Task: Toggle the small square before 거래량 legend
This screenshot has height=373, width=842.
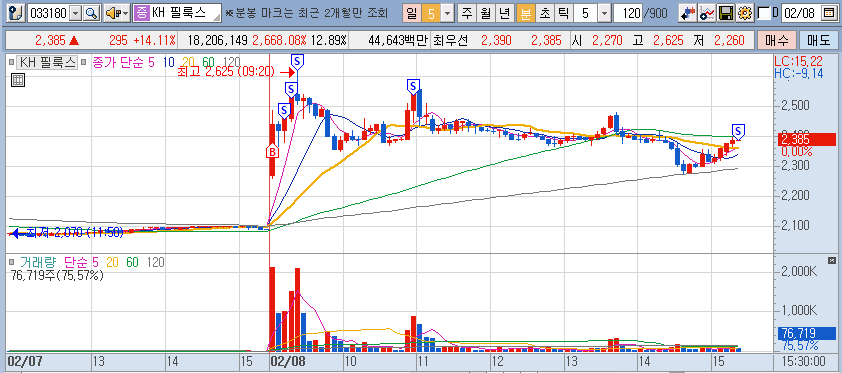Action: 12,262
